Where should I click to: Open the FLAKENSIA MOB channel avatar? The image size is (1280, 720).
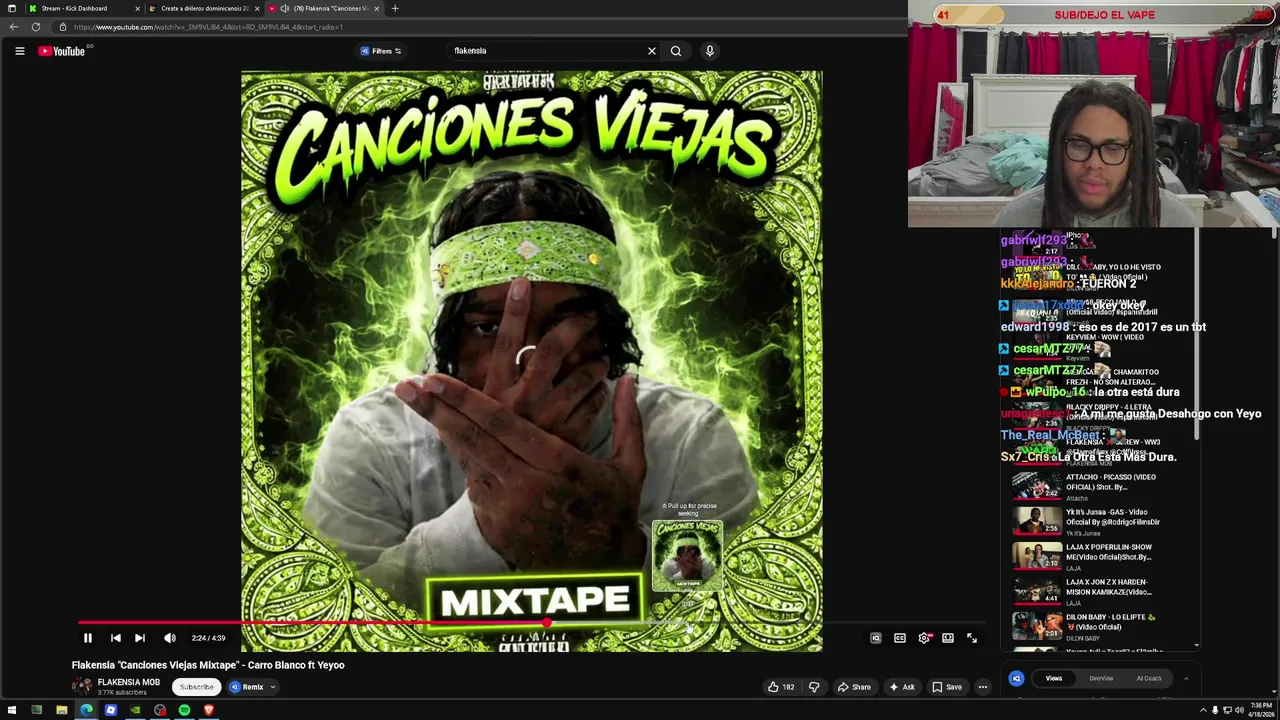click(x=82, y=686)
